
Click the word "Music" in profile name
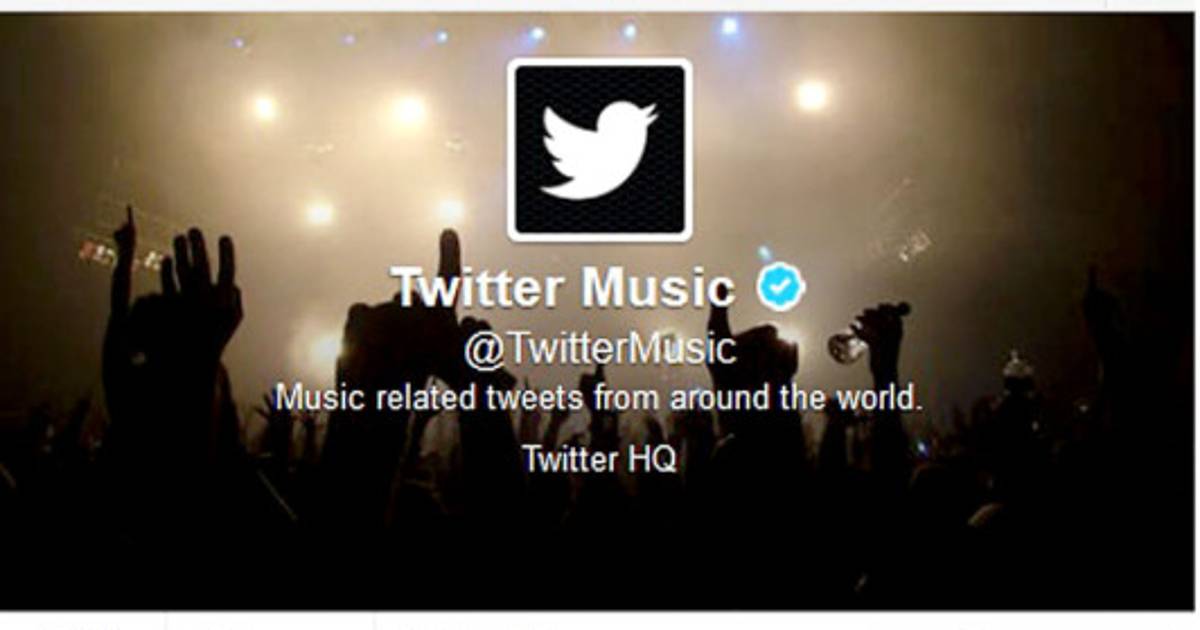click(659, 288)
